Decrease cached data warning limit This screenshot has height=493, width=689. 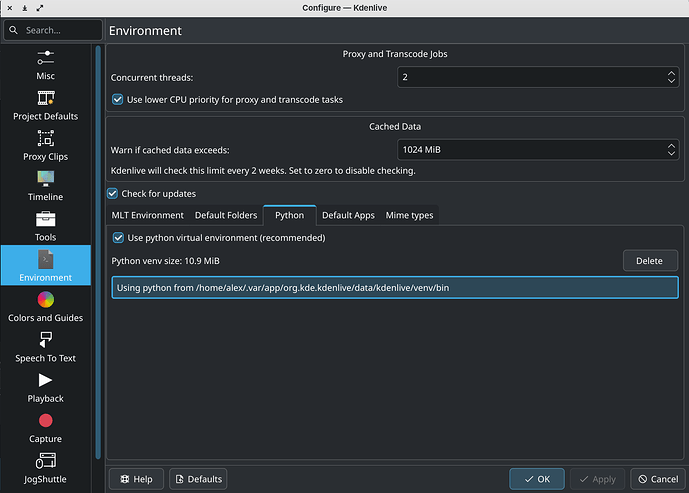tap(671, 153)
